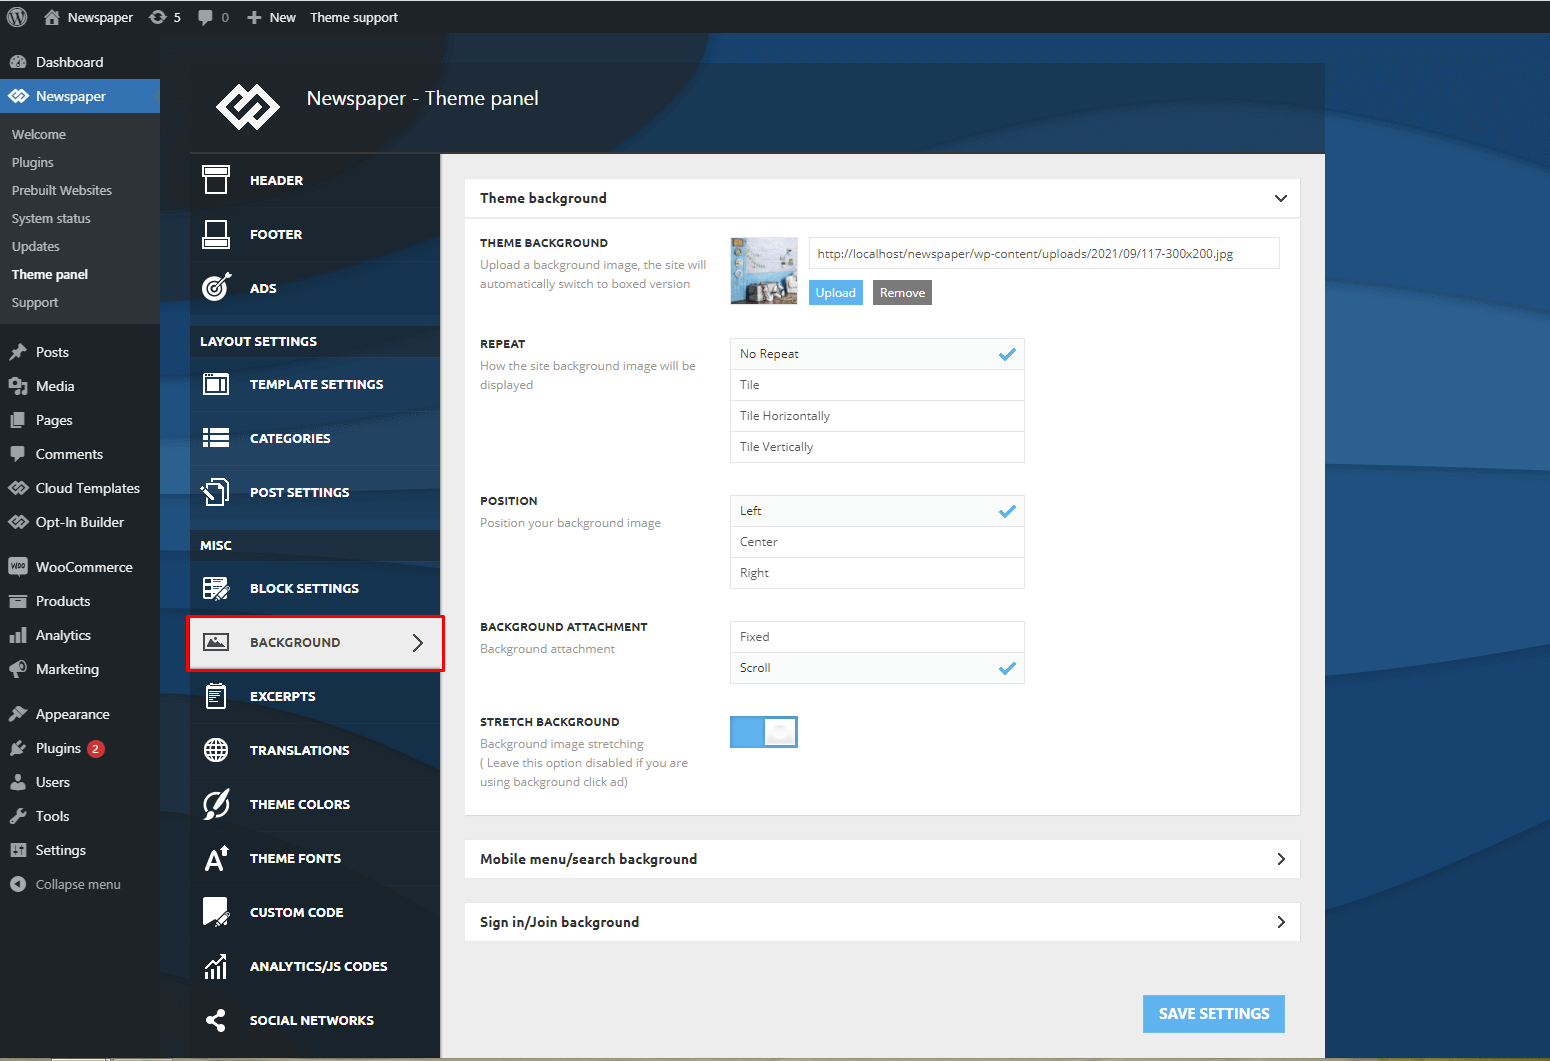
Task: Click the Theme Fonts icon
Action: pyautogui.click(x=216, y=858)
